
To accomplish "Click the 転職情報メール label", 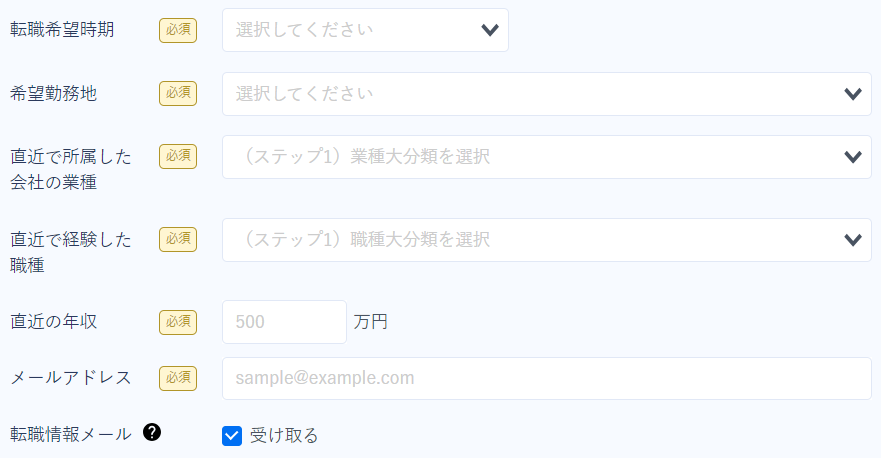I will 71,434.
